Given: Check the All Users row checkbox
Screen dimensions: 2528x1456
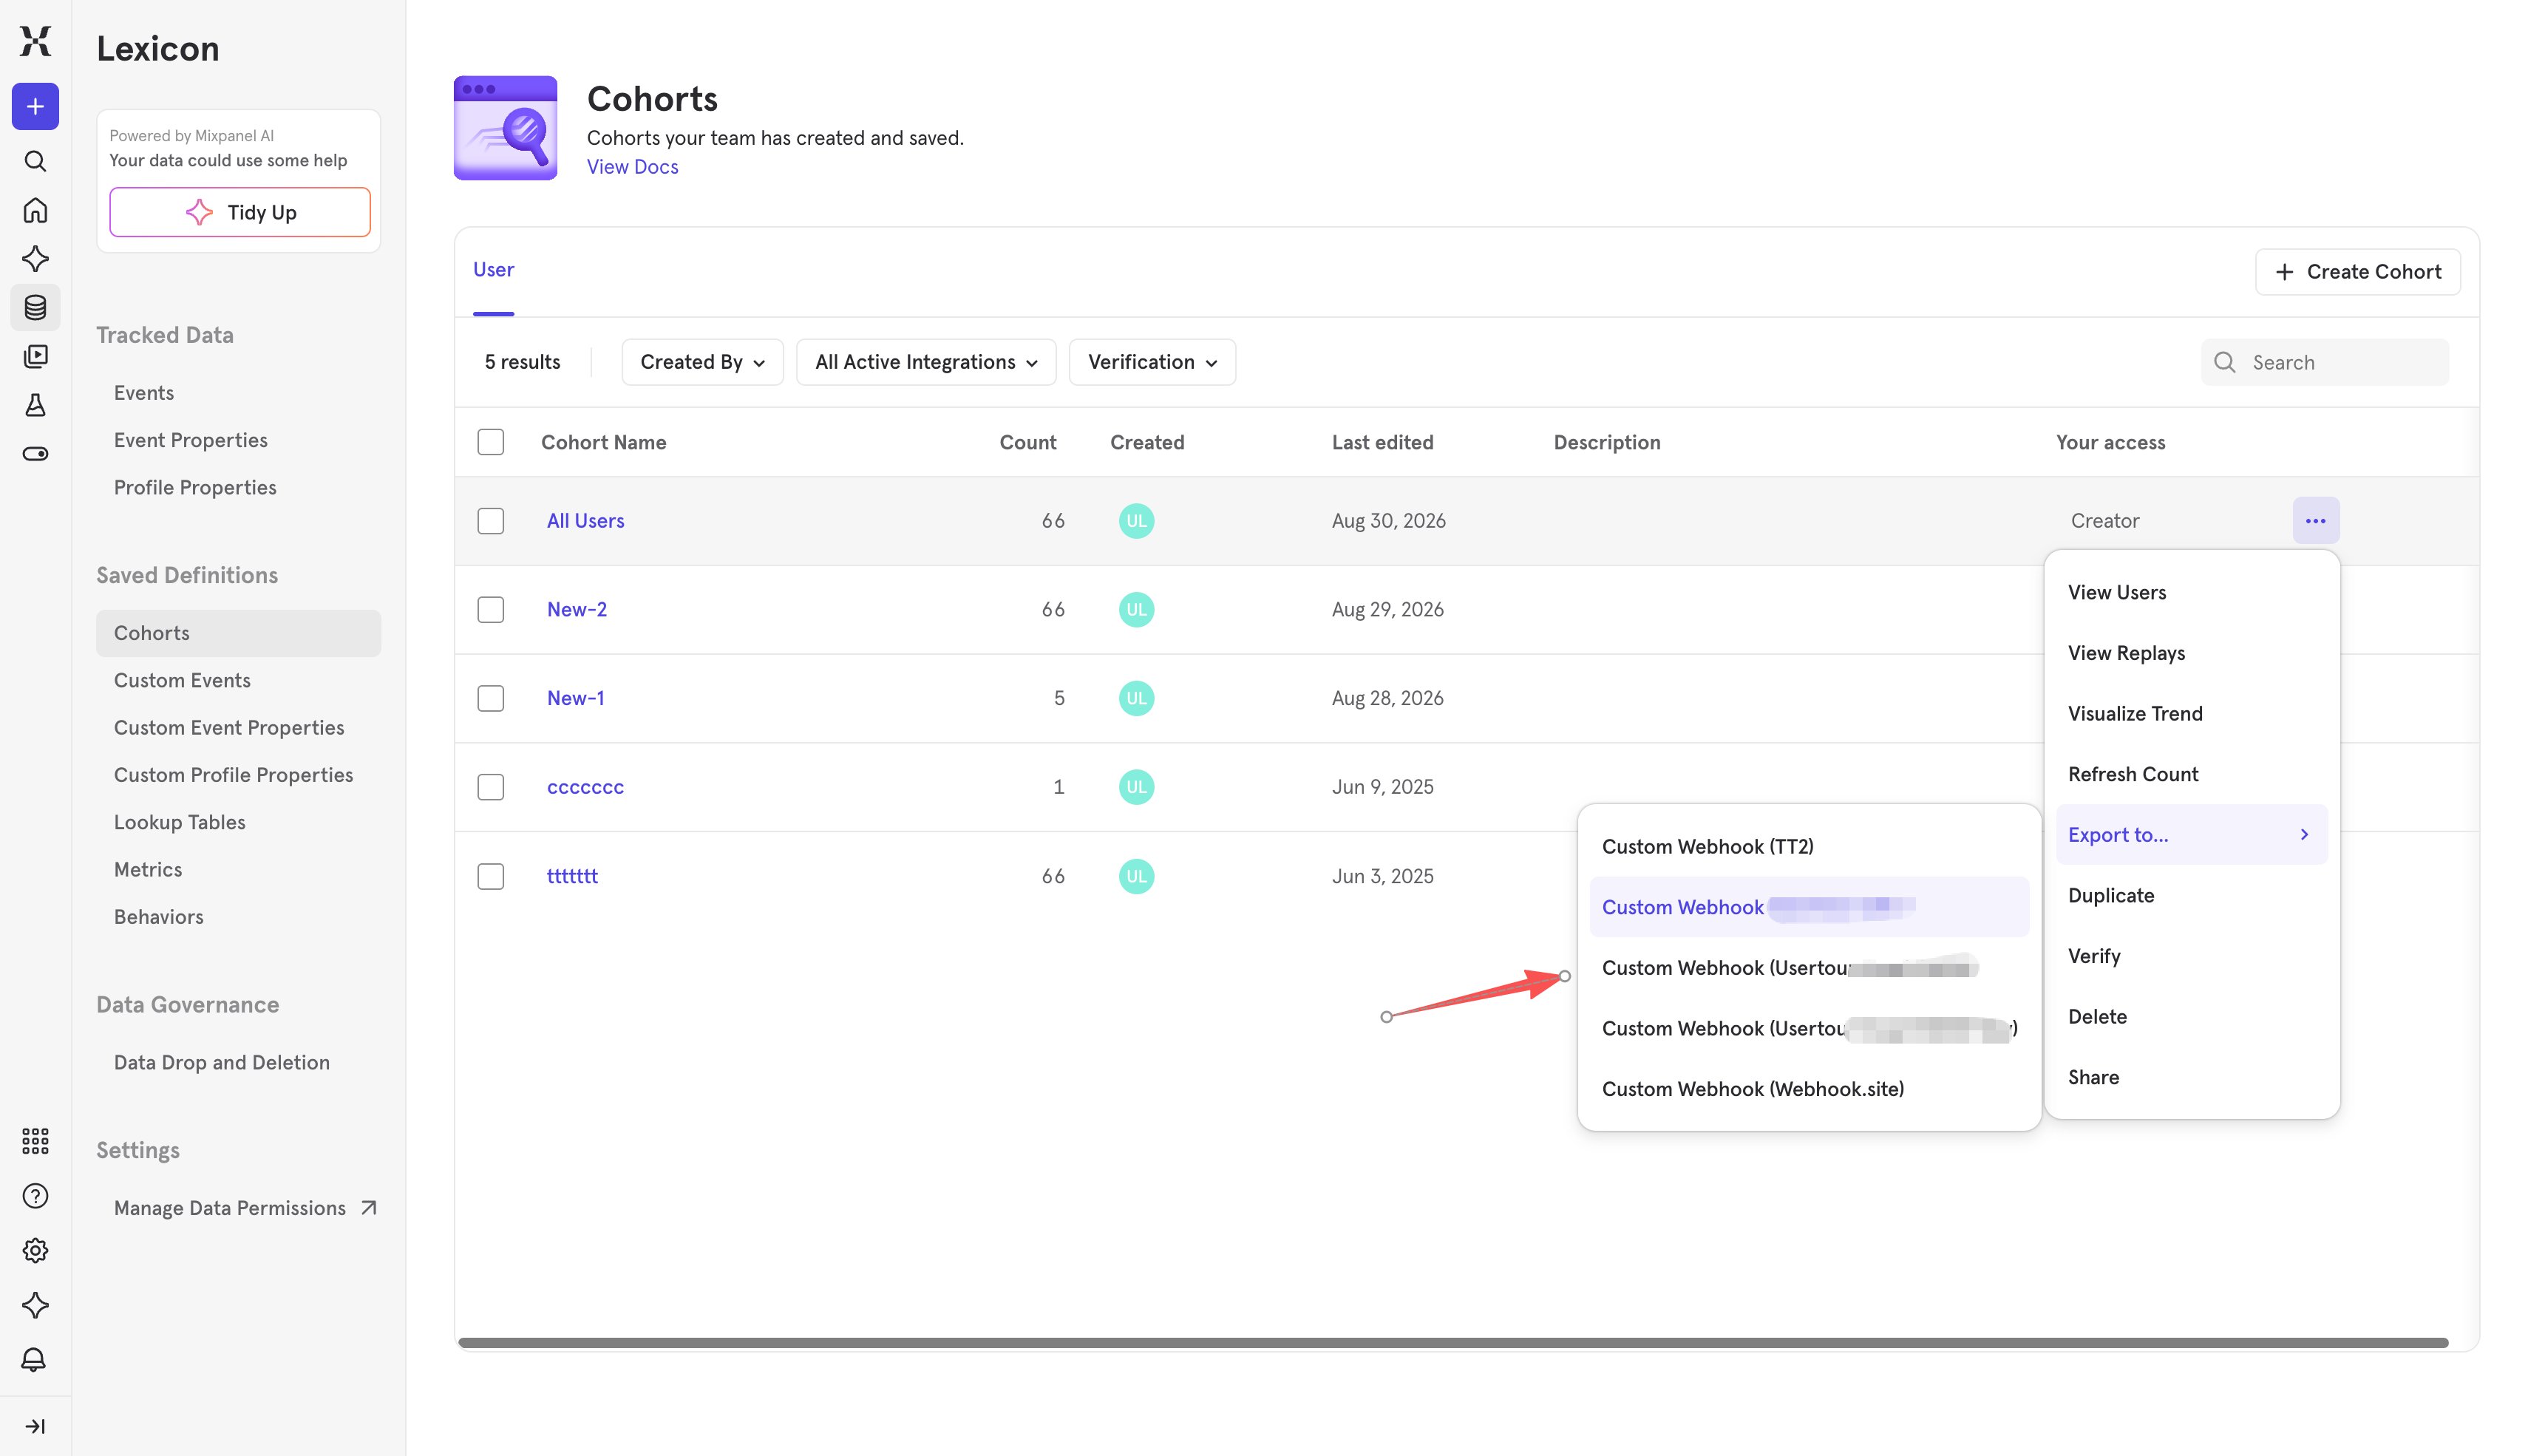Looking at the screenshot, I should (x=490, y=521).
